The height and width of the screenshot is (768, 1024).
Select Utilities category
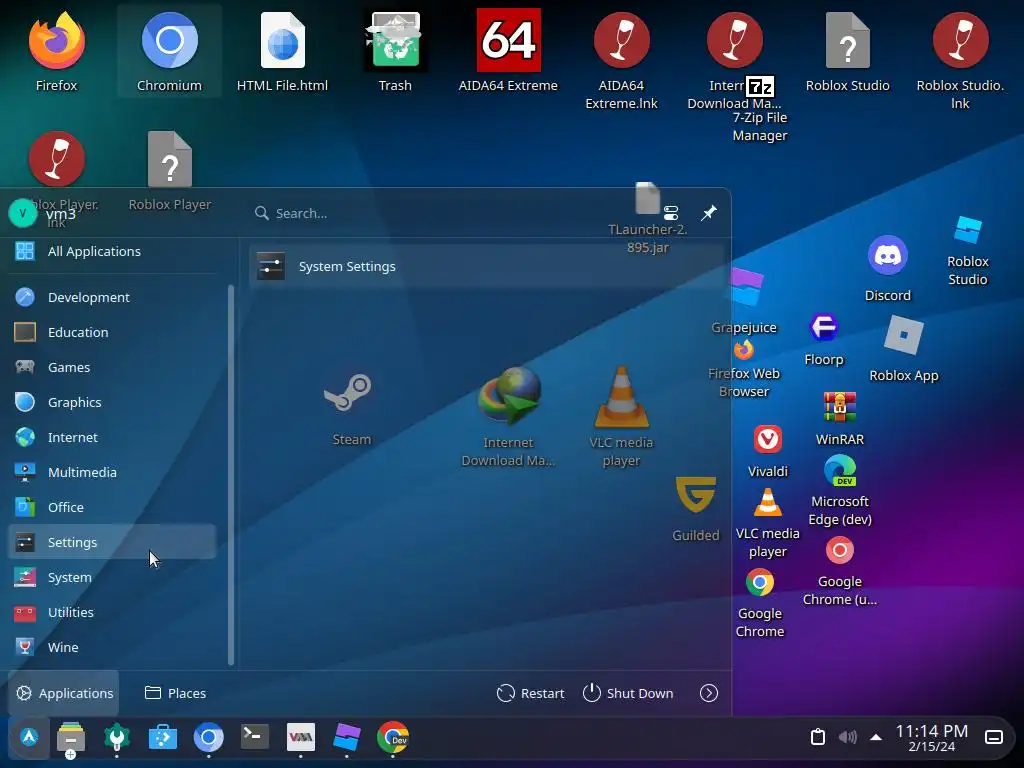tap(112, 612)
